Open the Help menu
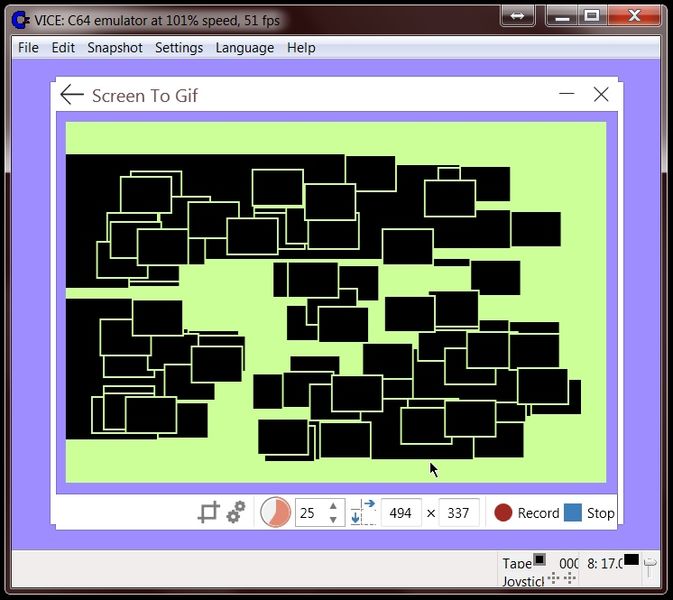The image size is (673, 600). (301, 48)
